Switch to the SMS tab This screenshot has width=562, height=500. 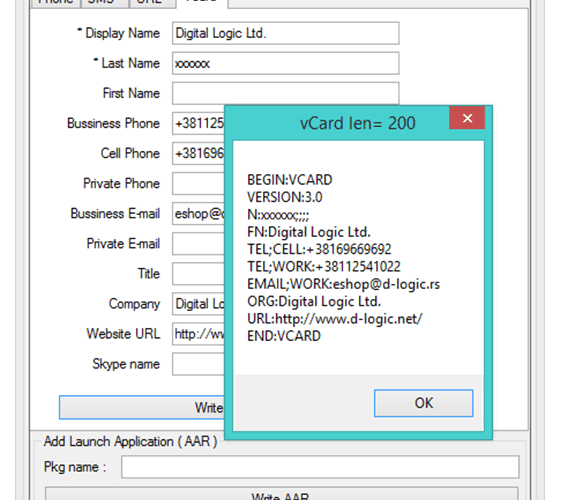[x=105, y=2]
